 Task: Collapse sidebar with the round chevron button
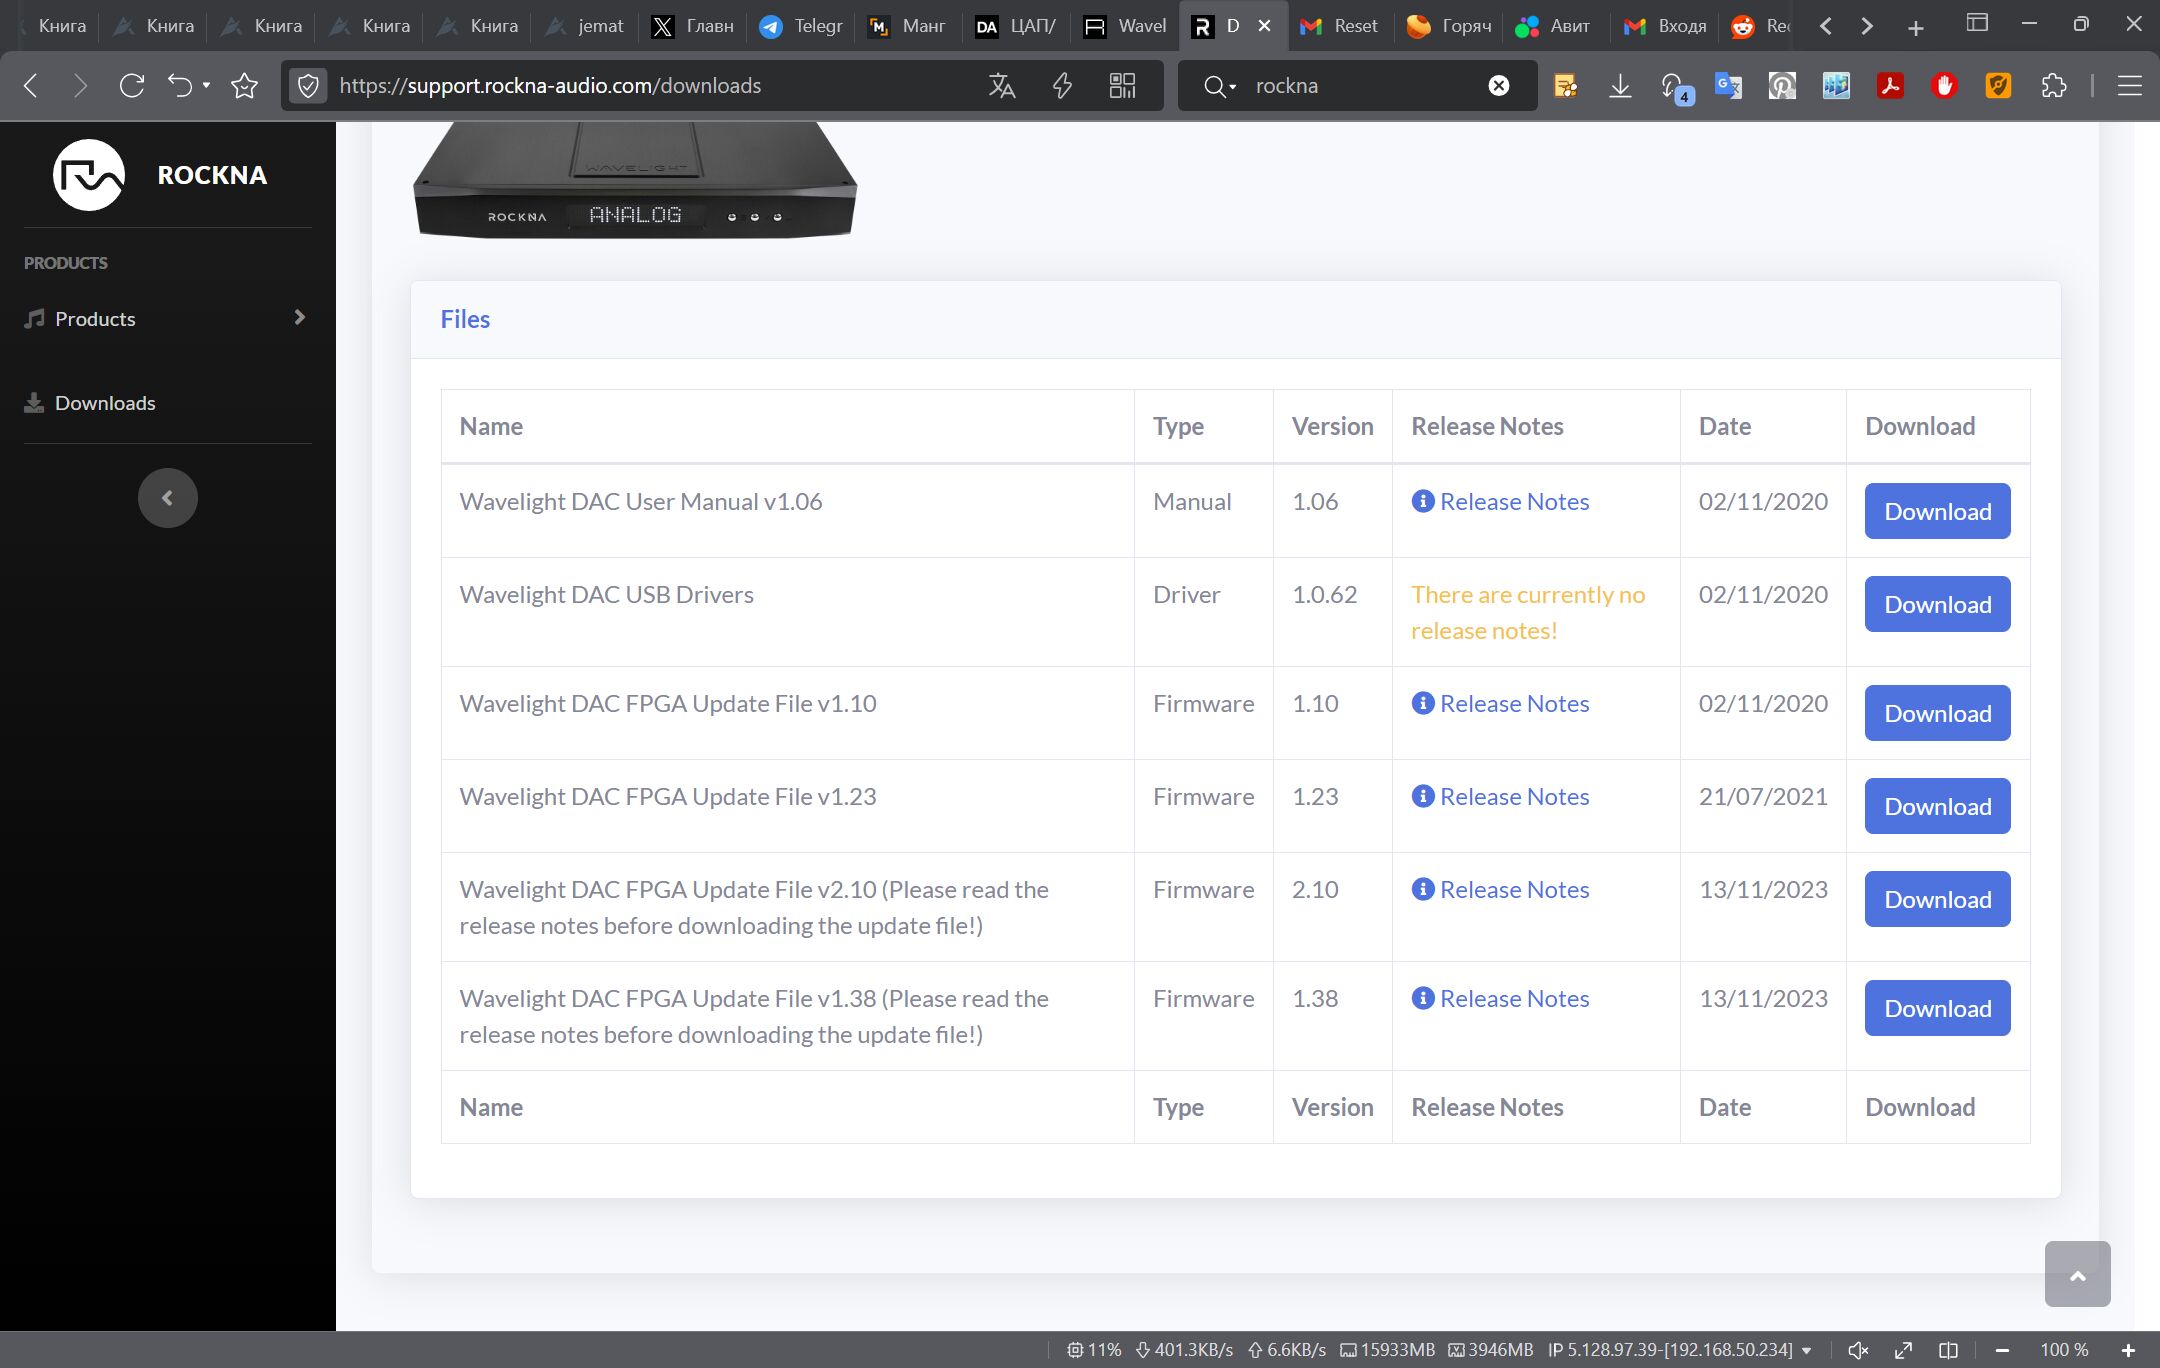click(x=167, y=498)
